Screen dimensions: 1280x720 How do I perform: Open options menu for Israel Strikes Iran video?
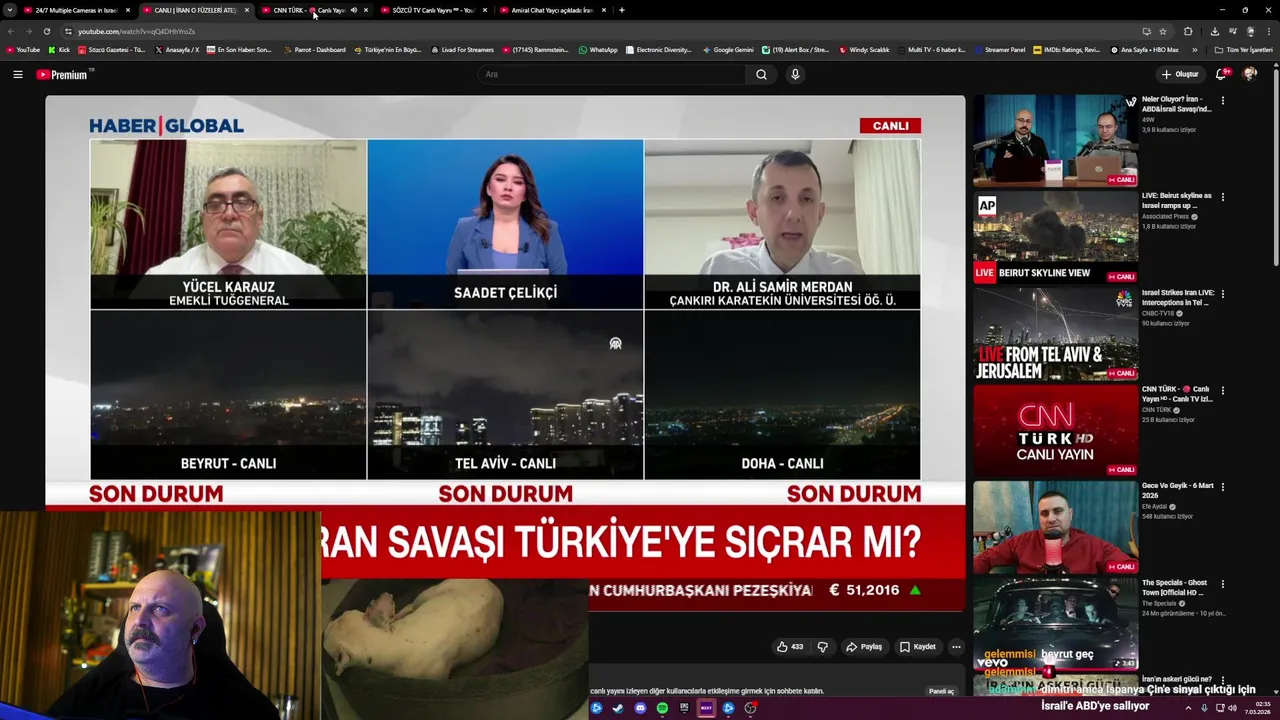click(x=1222, y=294)
